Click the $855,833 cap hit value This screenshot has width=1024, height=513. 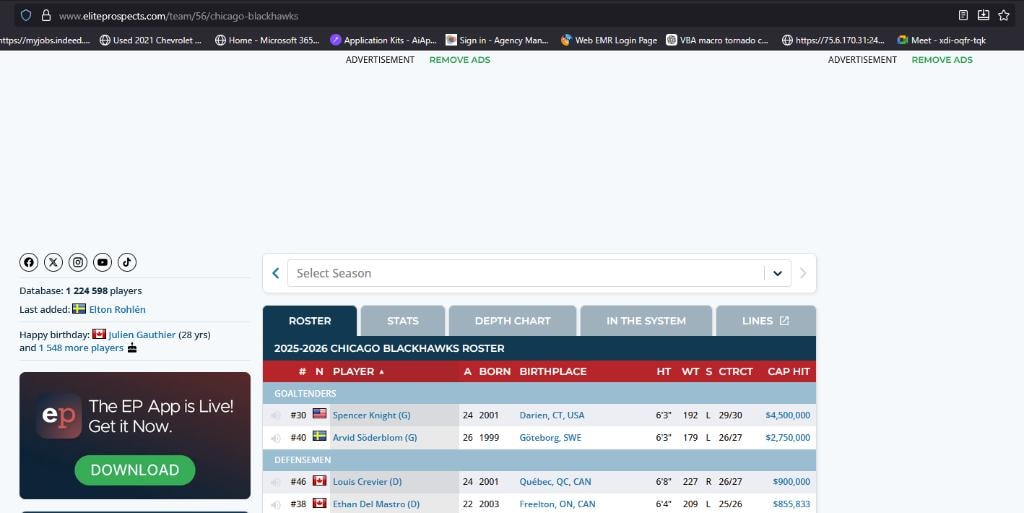792,504
